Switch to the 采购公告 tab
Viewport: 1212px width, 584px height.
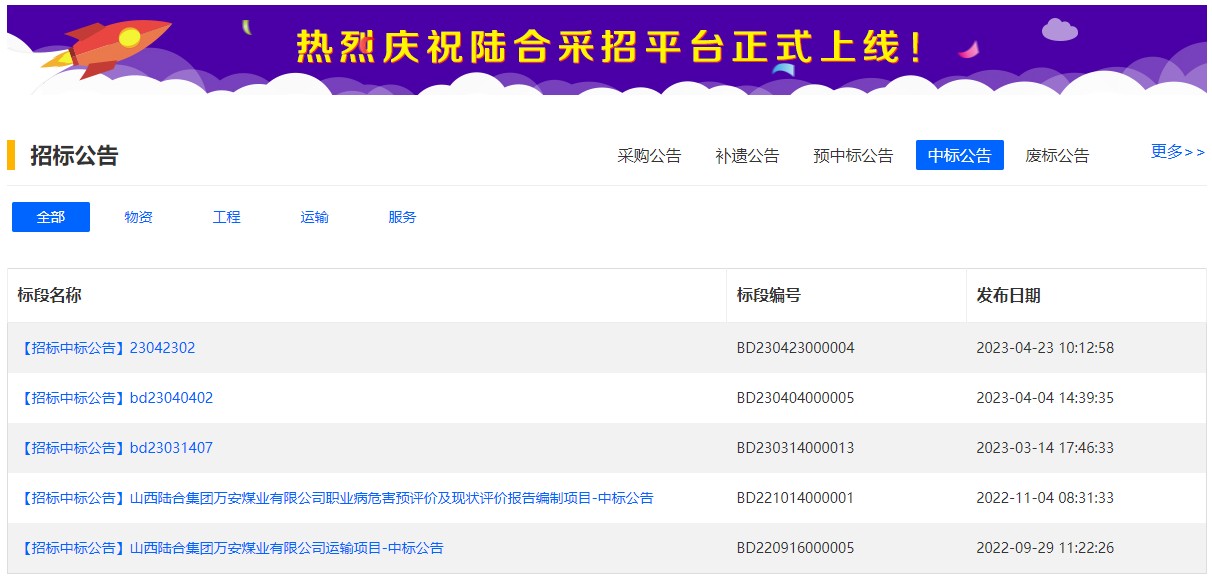(x=648, y=155)
